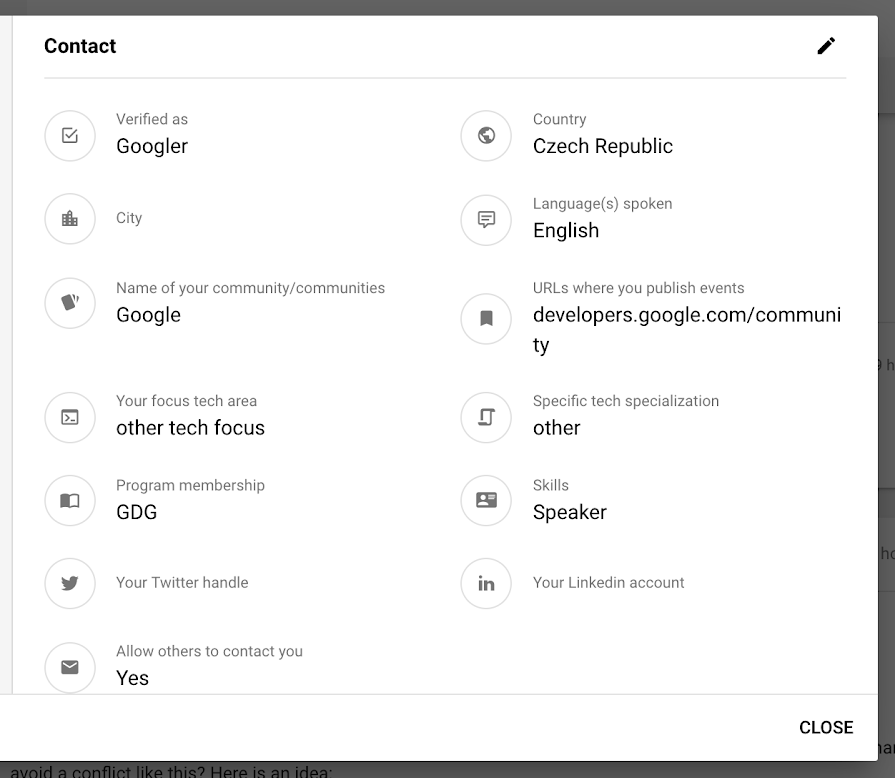
Task: Click the Twitter bird icon
Action: pos(70,583)
